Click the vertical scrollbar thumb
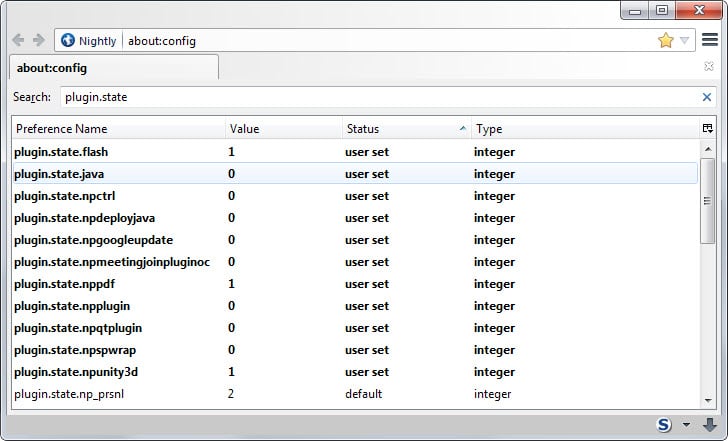 coord(707,200)
